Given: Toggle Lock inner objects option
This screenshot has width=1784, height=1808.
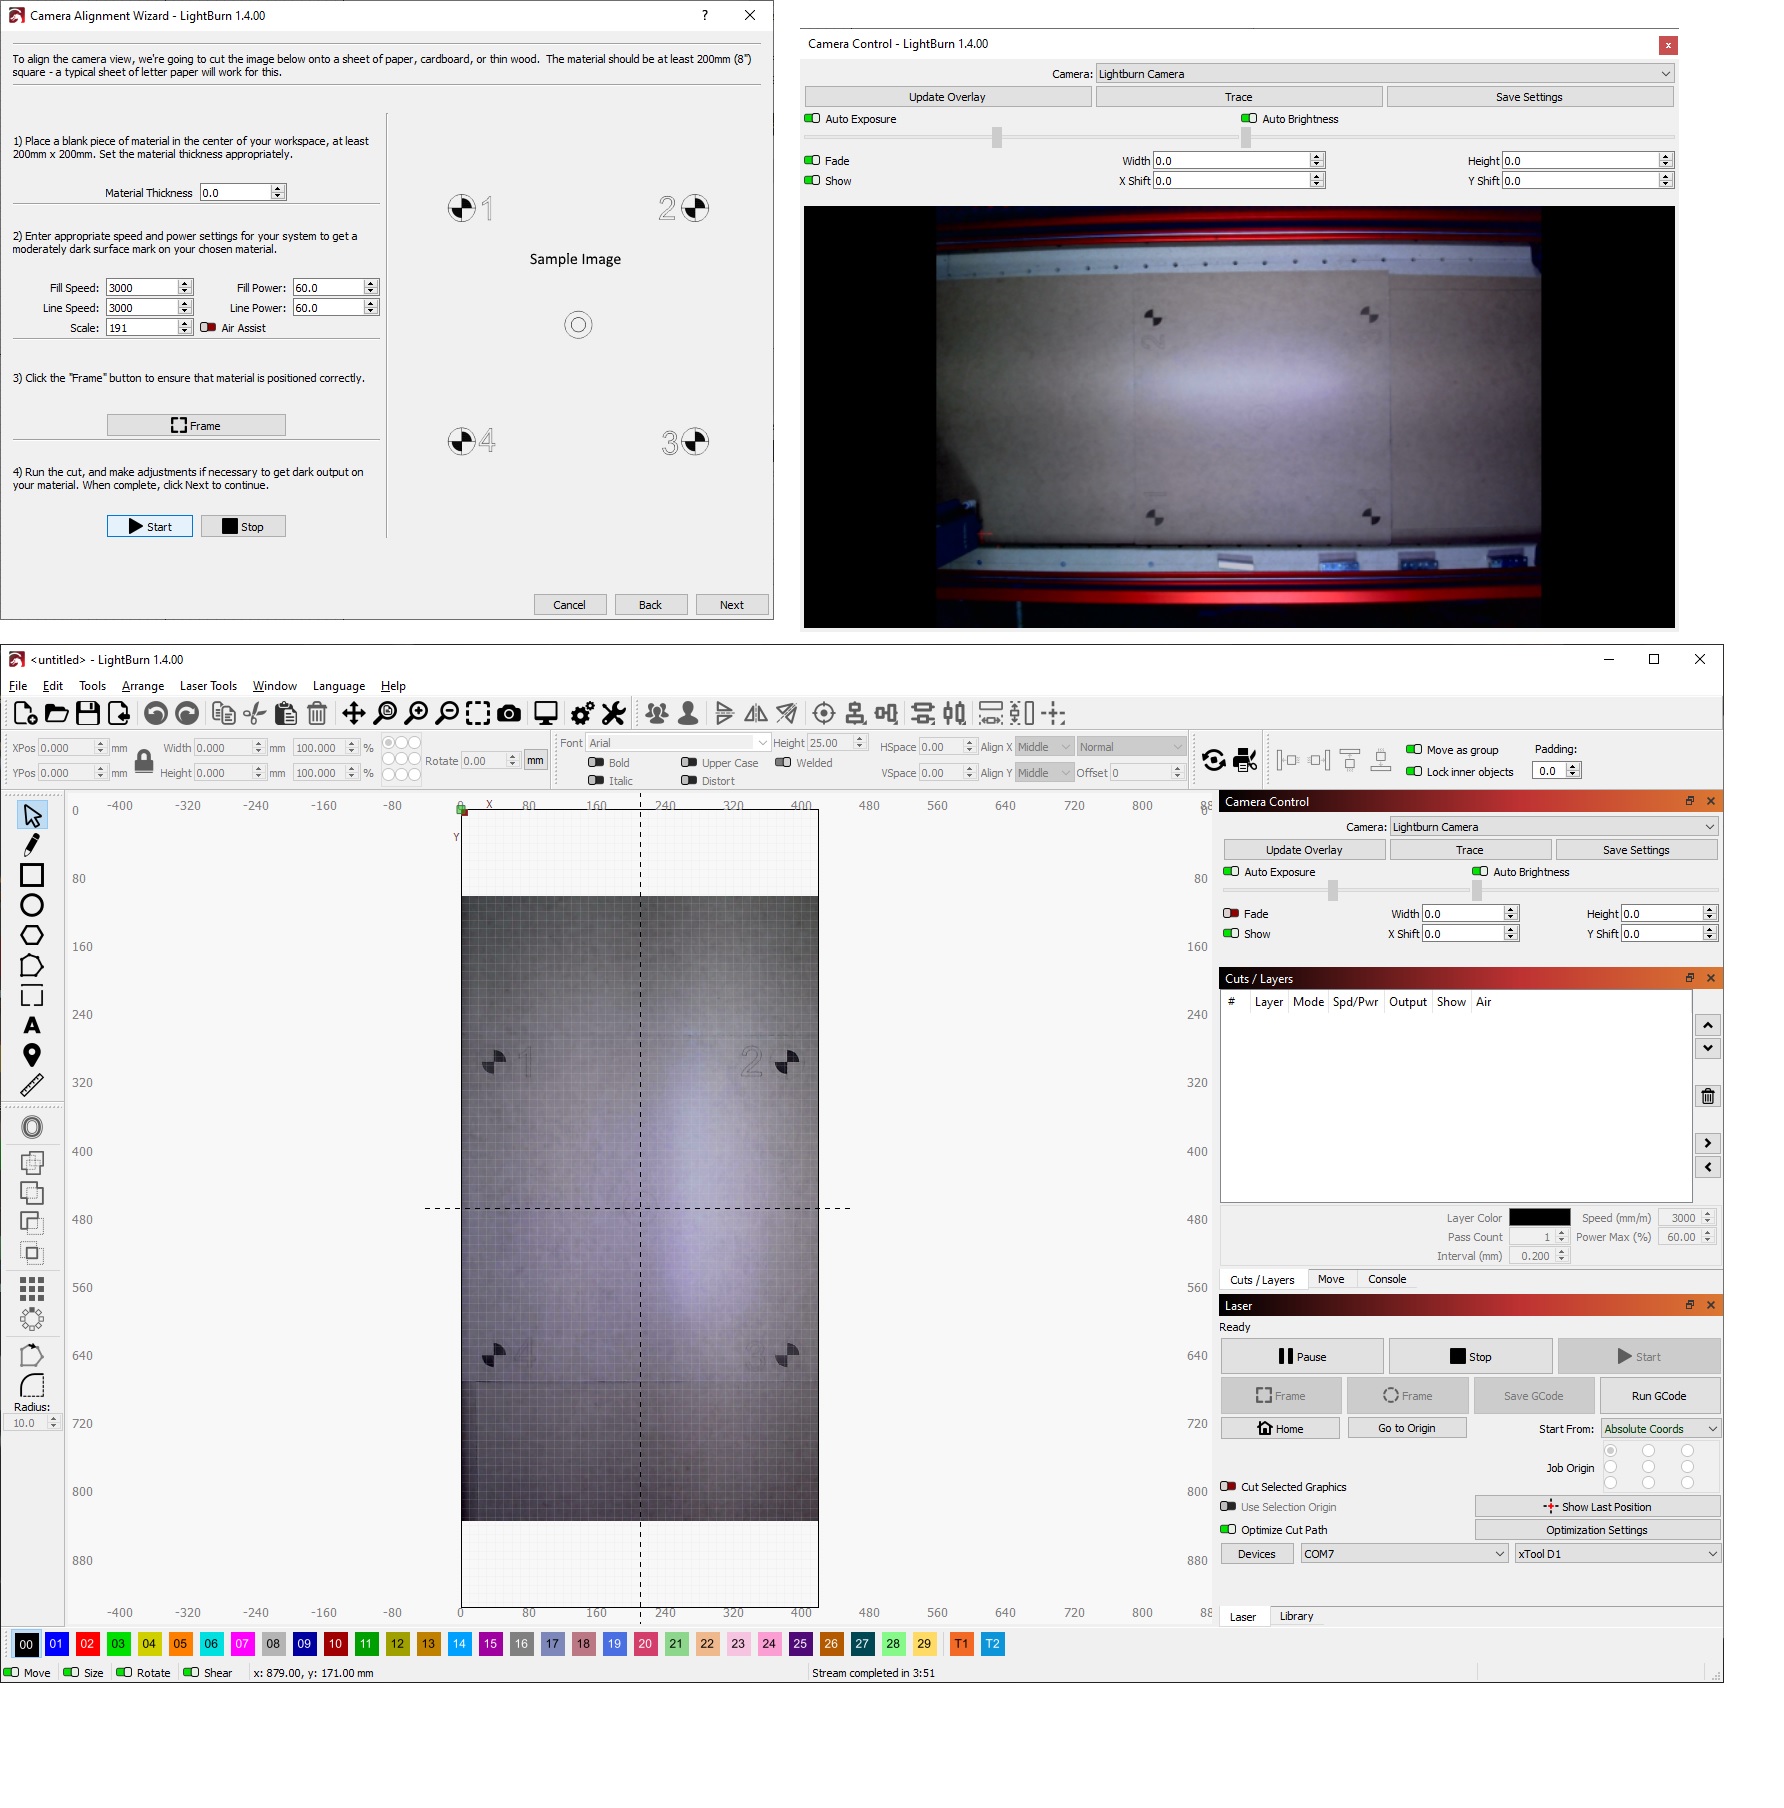Looking at the screenshot, I should tap(1414, 771).
